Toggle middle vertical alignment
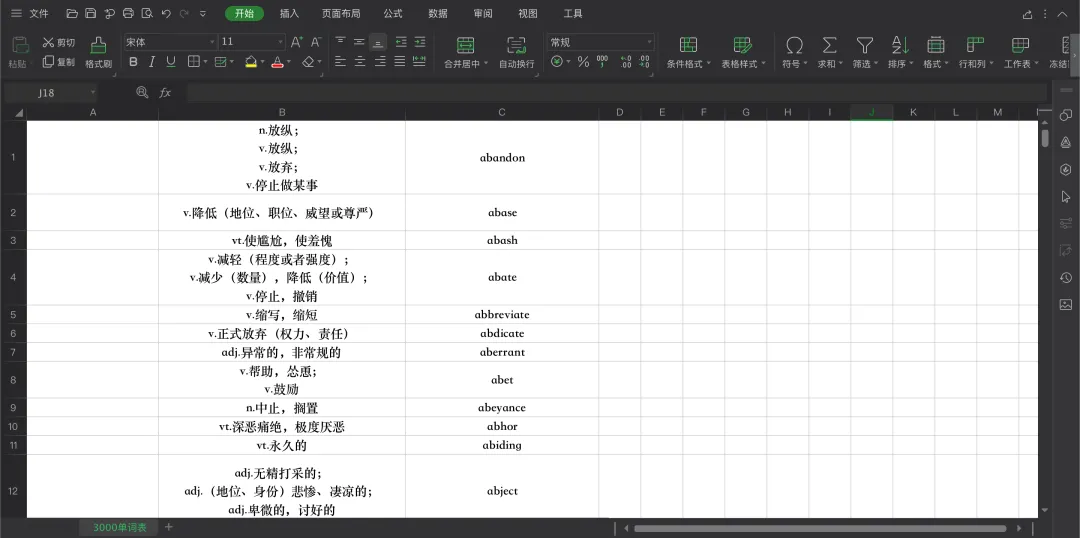 click(359, 42)
